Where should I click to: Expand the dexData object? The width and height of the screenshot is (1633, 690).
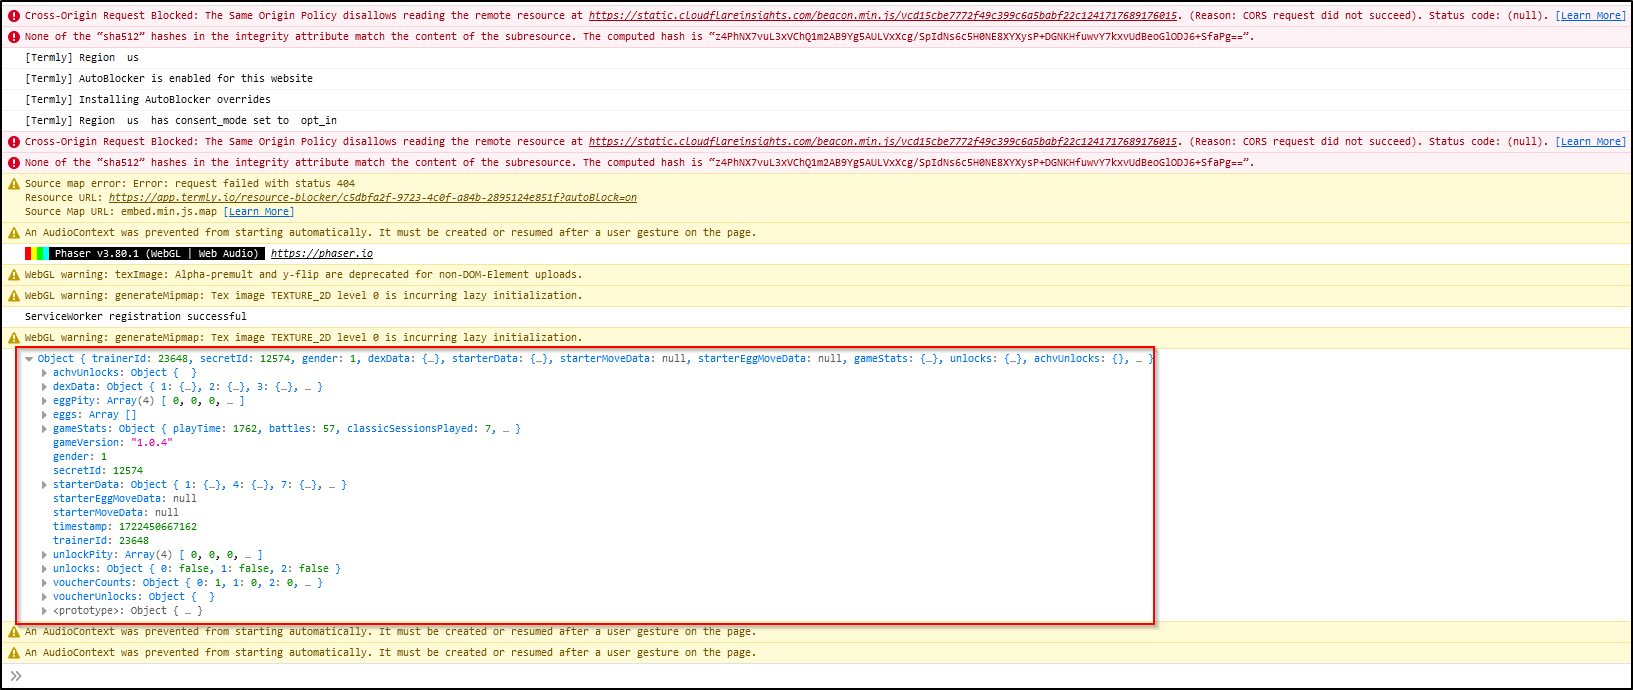point(44,387)
